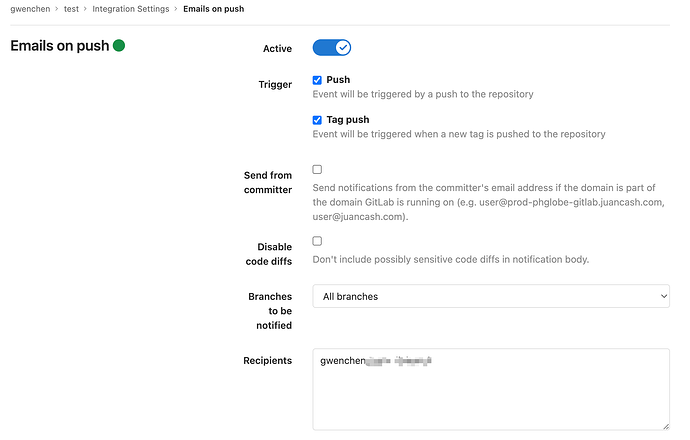Go to gwenchen in the breadcrumb
The width and height of the screenshot is (690, 440).
pos(30,9)
